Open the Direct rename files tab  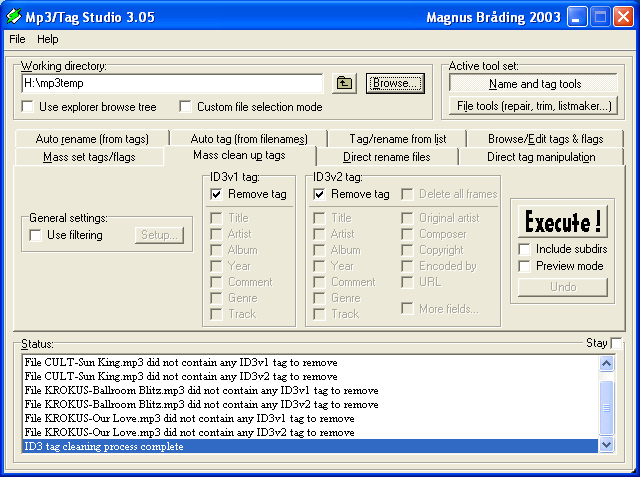387,157
